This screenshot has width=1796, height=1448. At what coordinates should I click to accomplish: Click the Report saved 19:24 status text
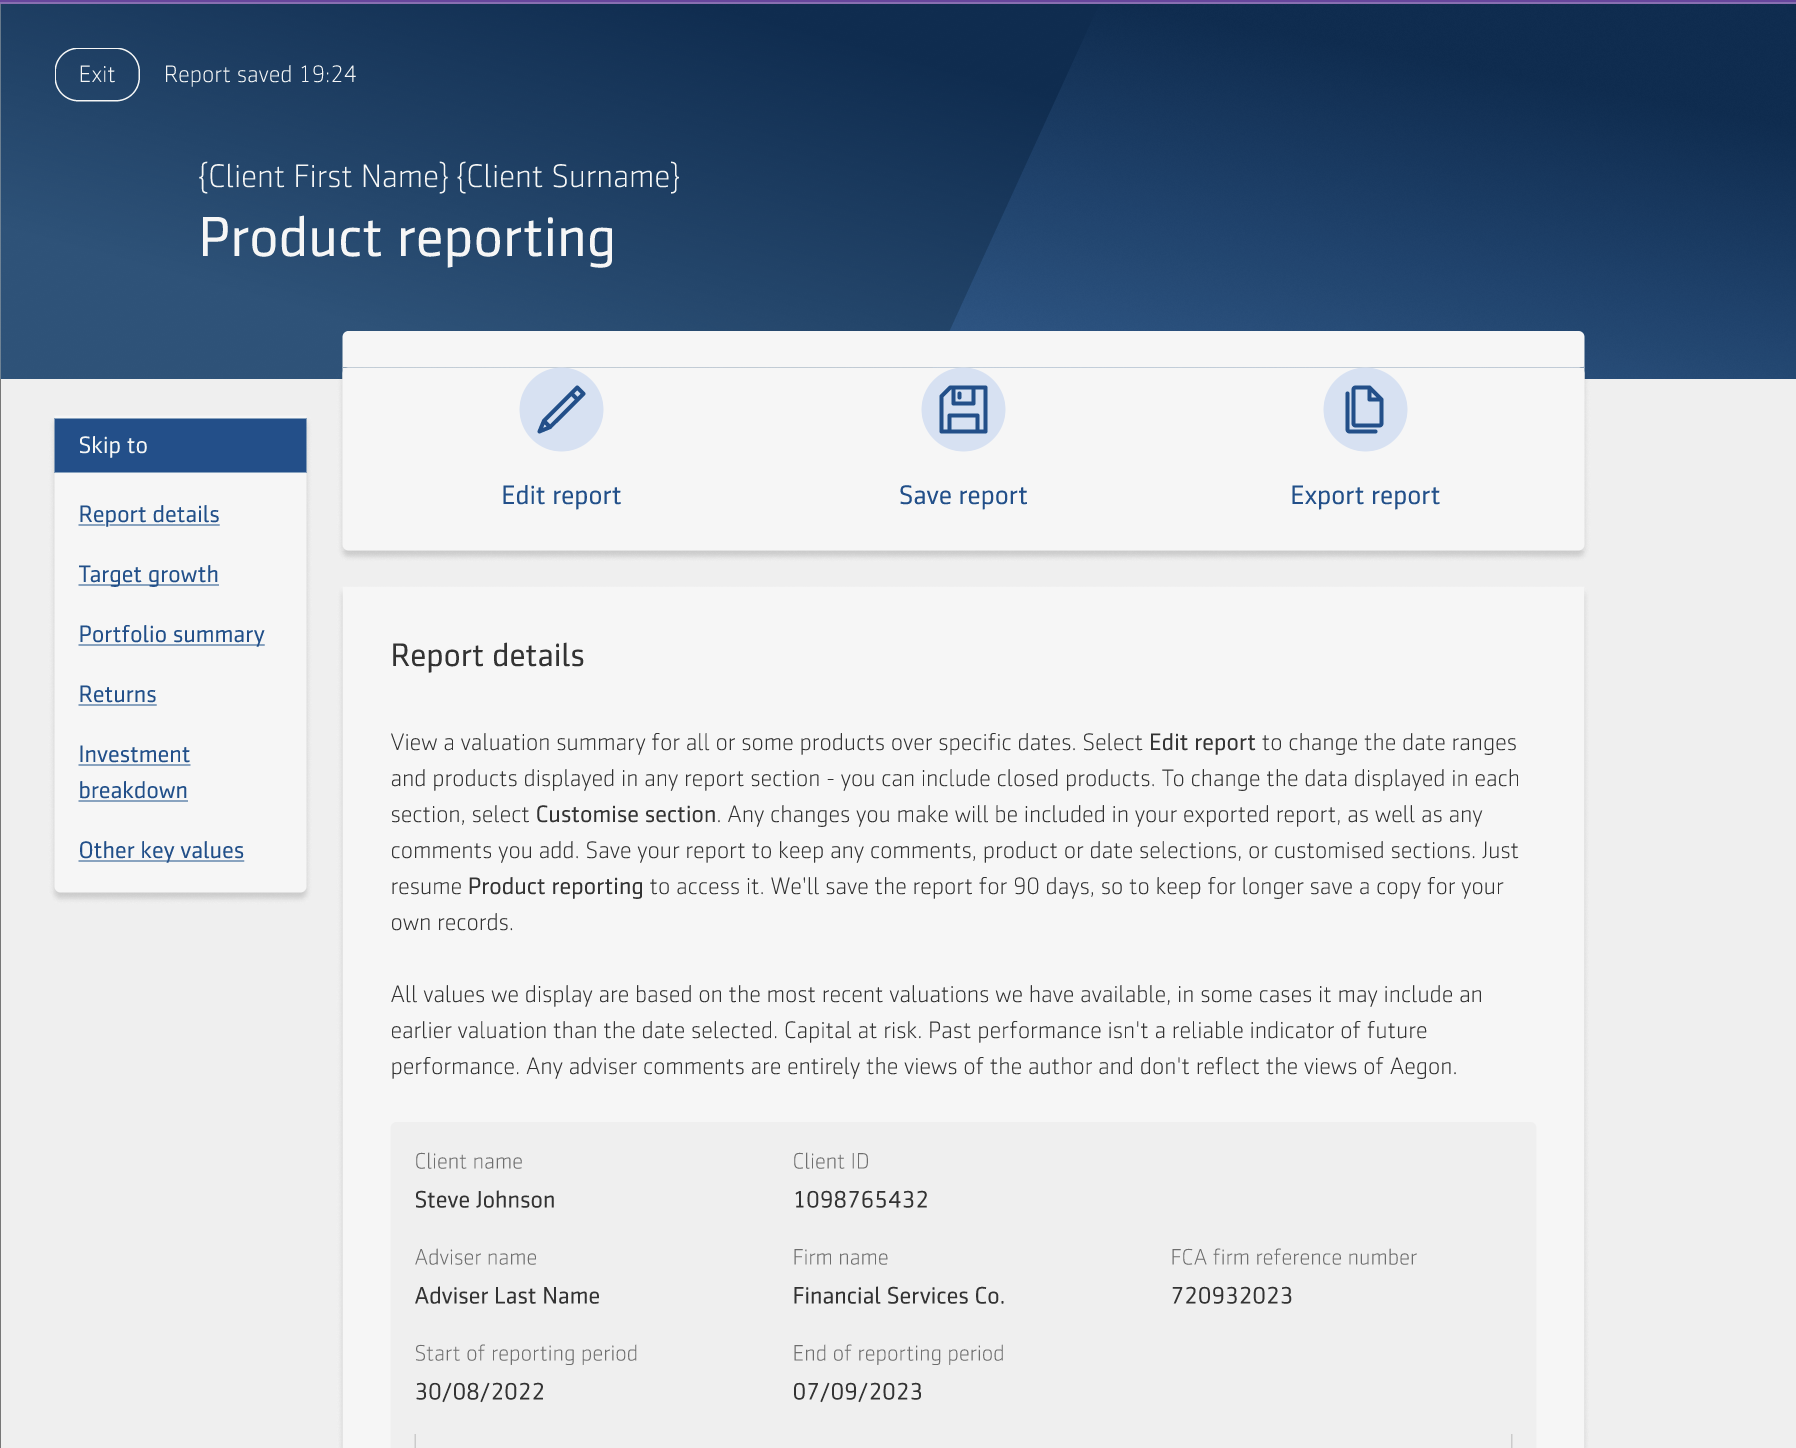pyautogui.click(x=260, y=74)
